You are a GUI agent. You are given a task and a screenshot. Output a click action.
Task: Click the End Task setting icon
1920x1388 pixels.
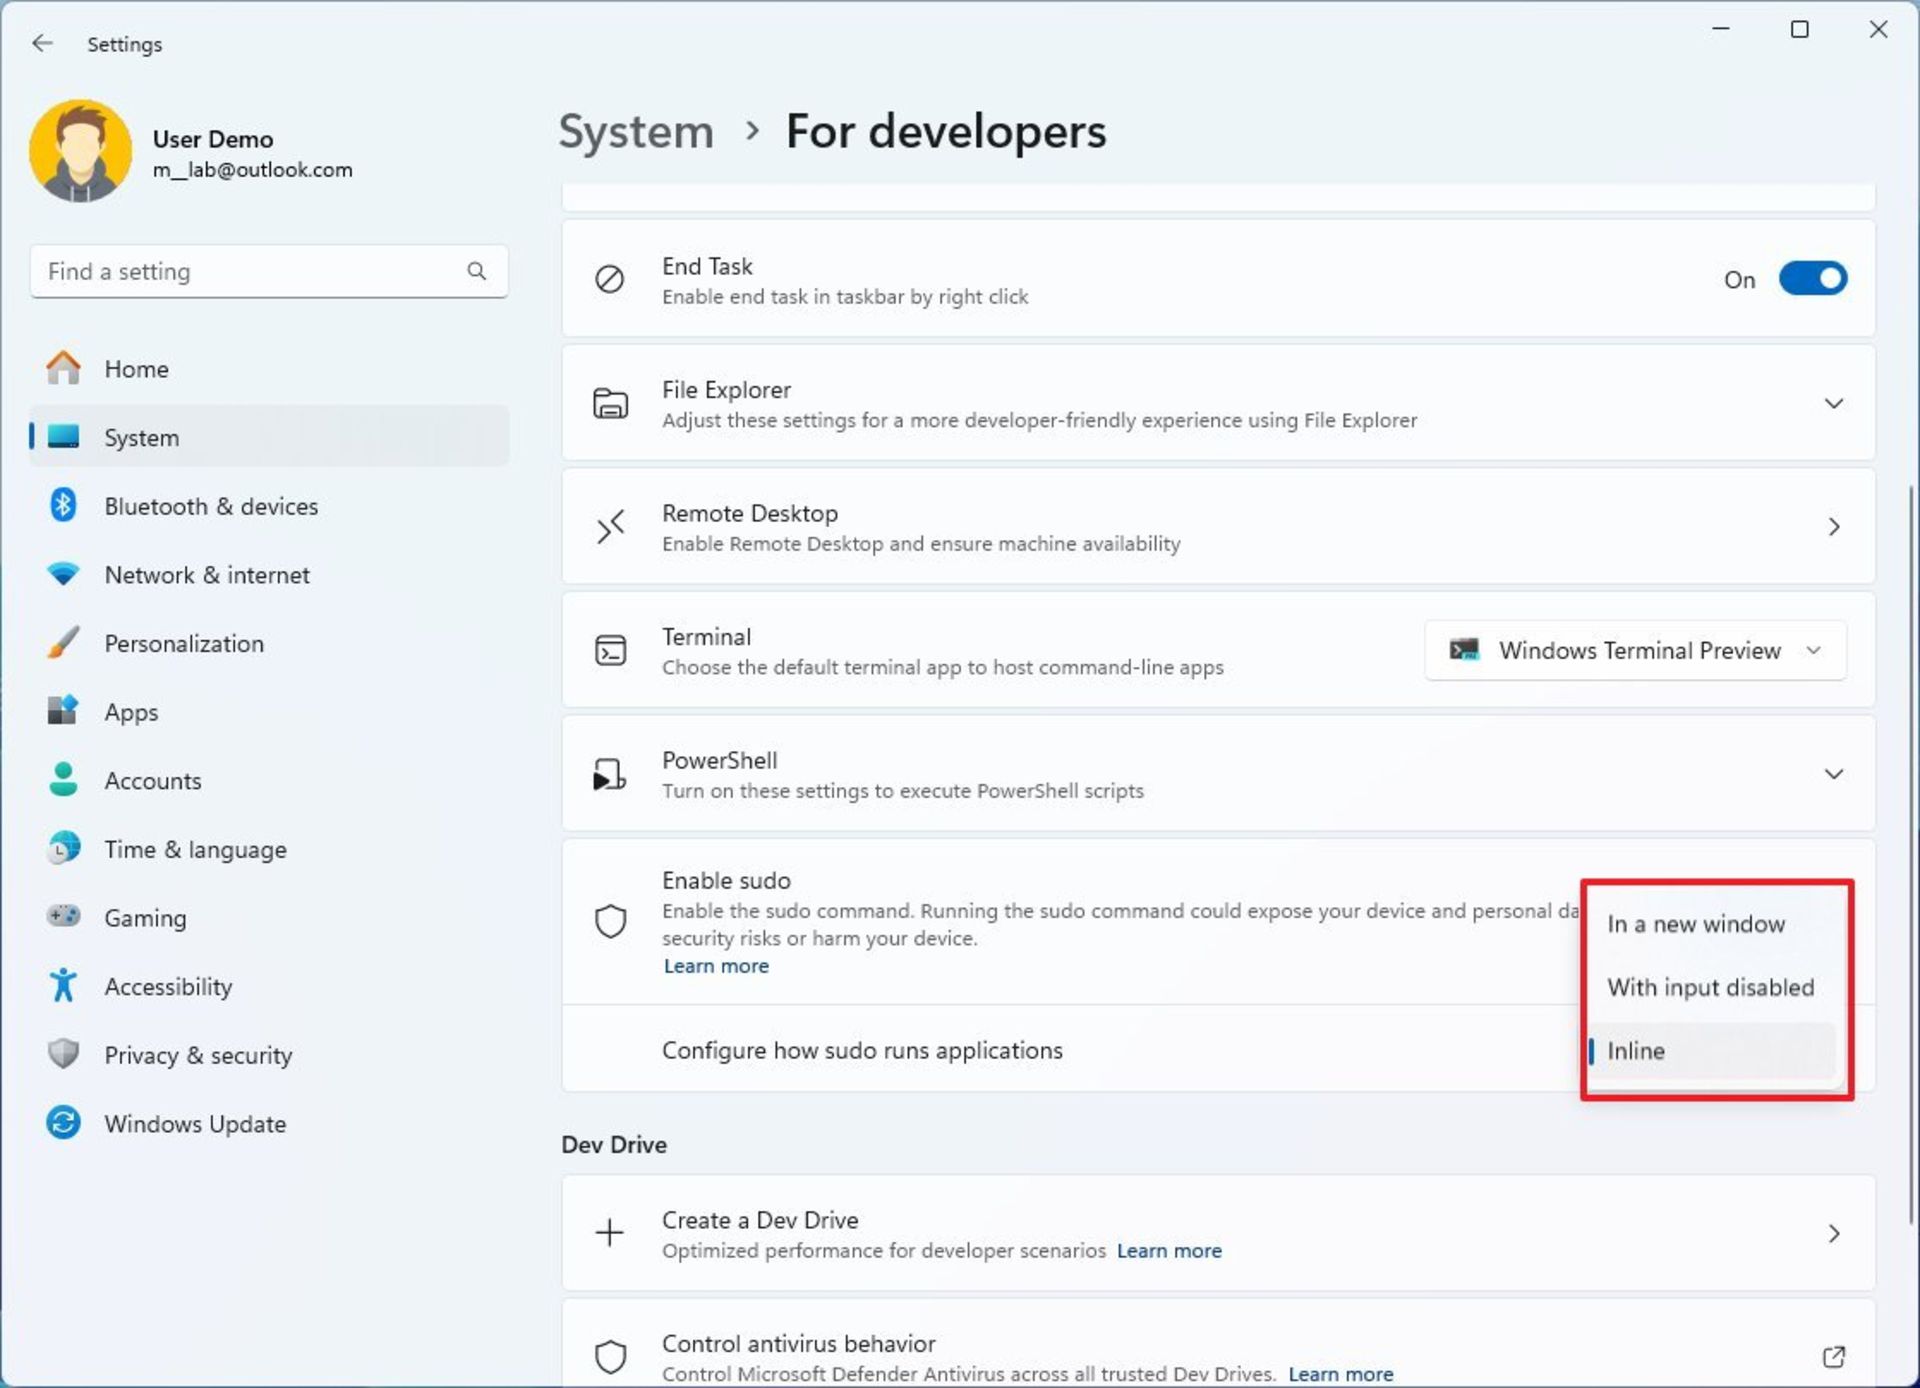[x=610, y=277]
